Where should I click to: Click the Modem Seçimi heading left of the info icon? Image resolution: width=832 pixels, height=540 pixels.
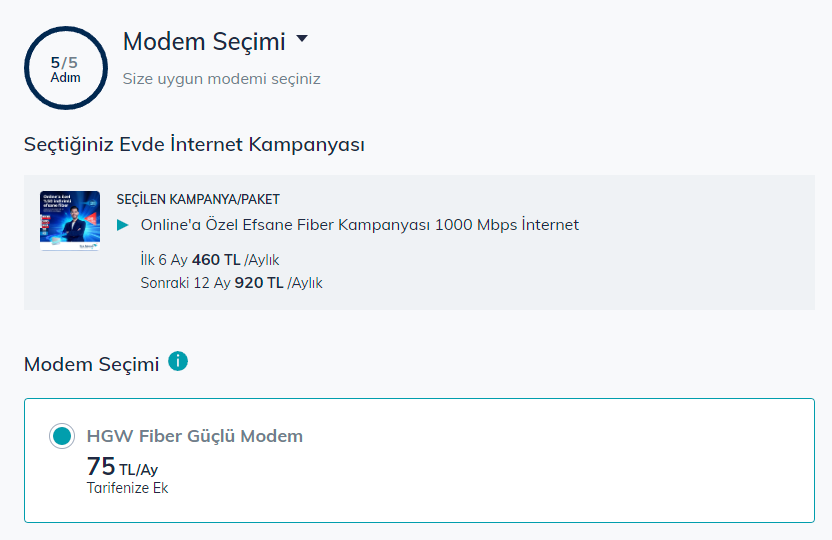(91, 364)
